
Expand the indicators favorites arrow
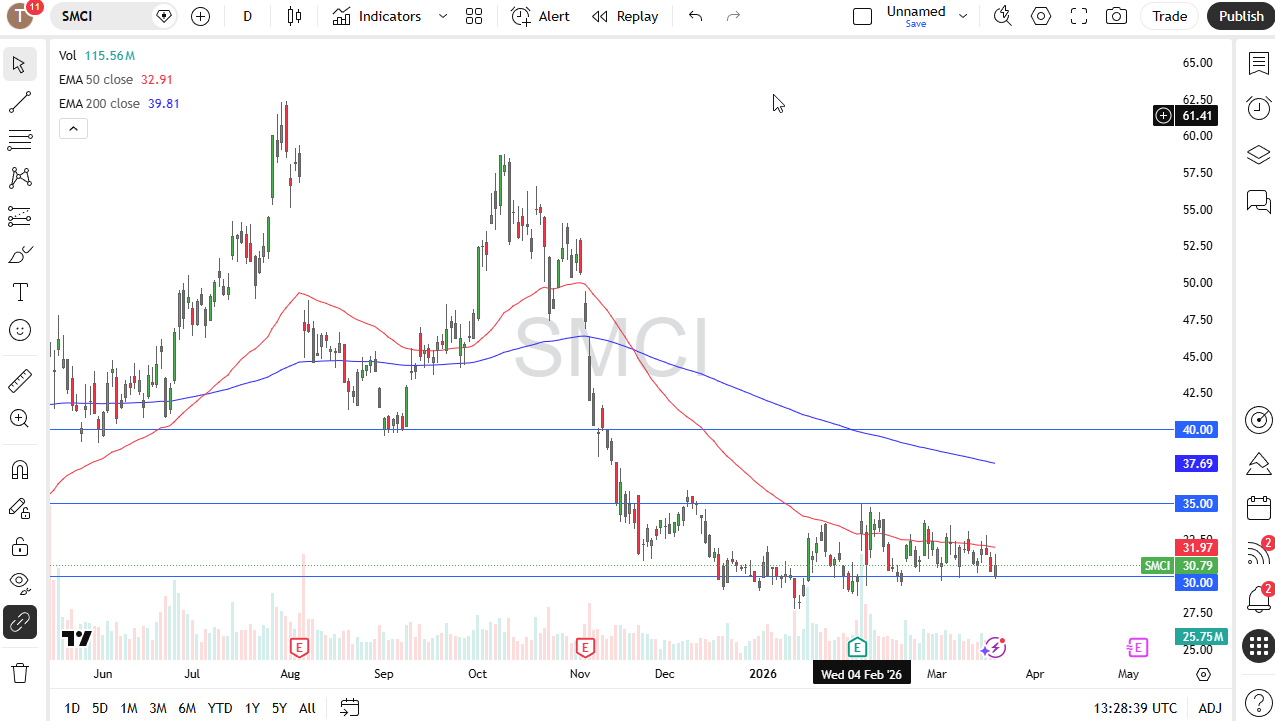[442, 16]
